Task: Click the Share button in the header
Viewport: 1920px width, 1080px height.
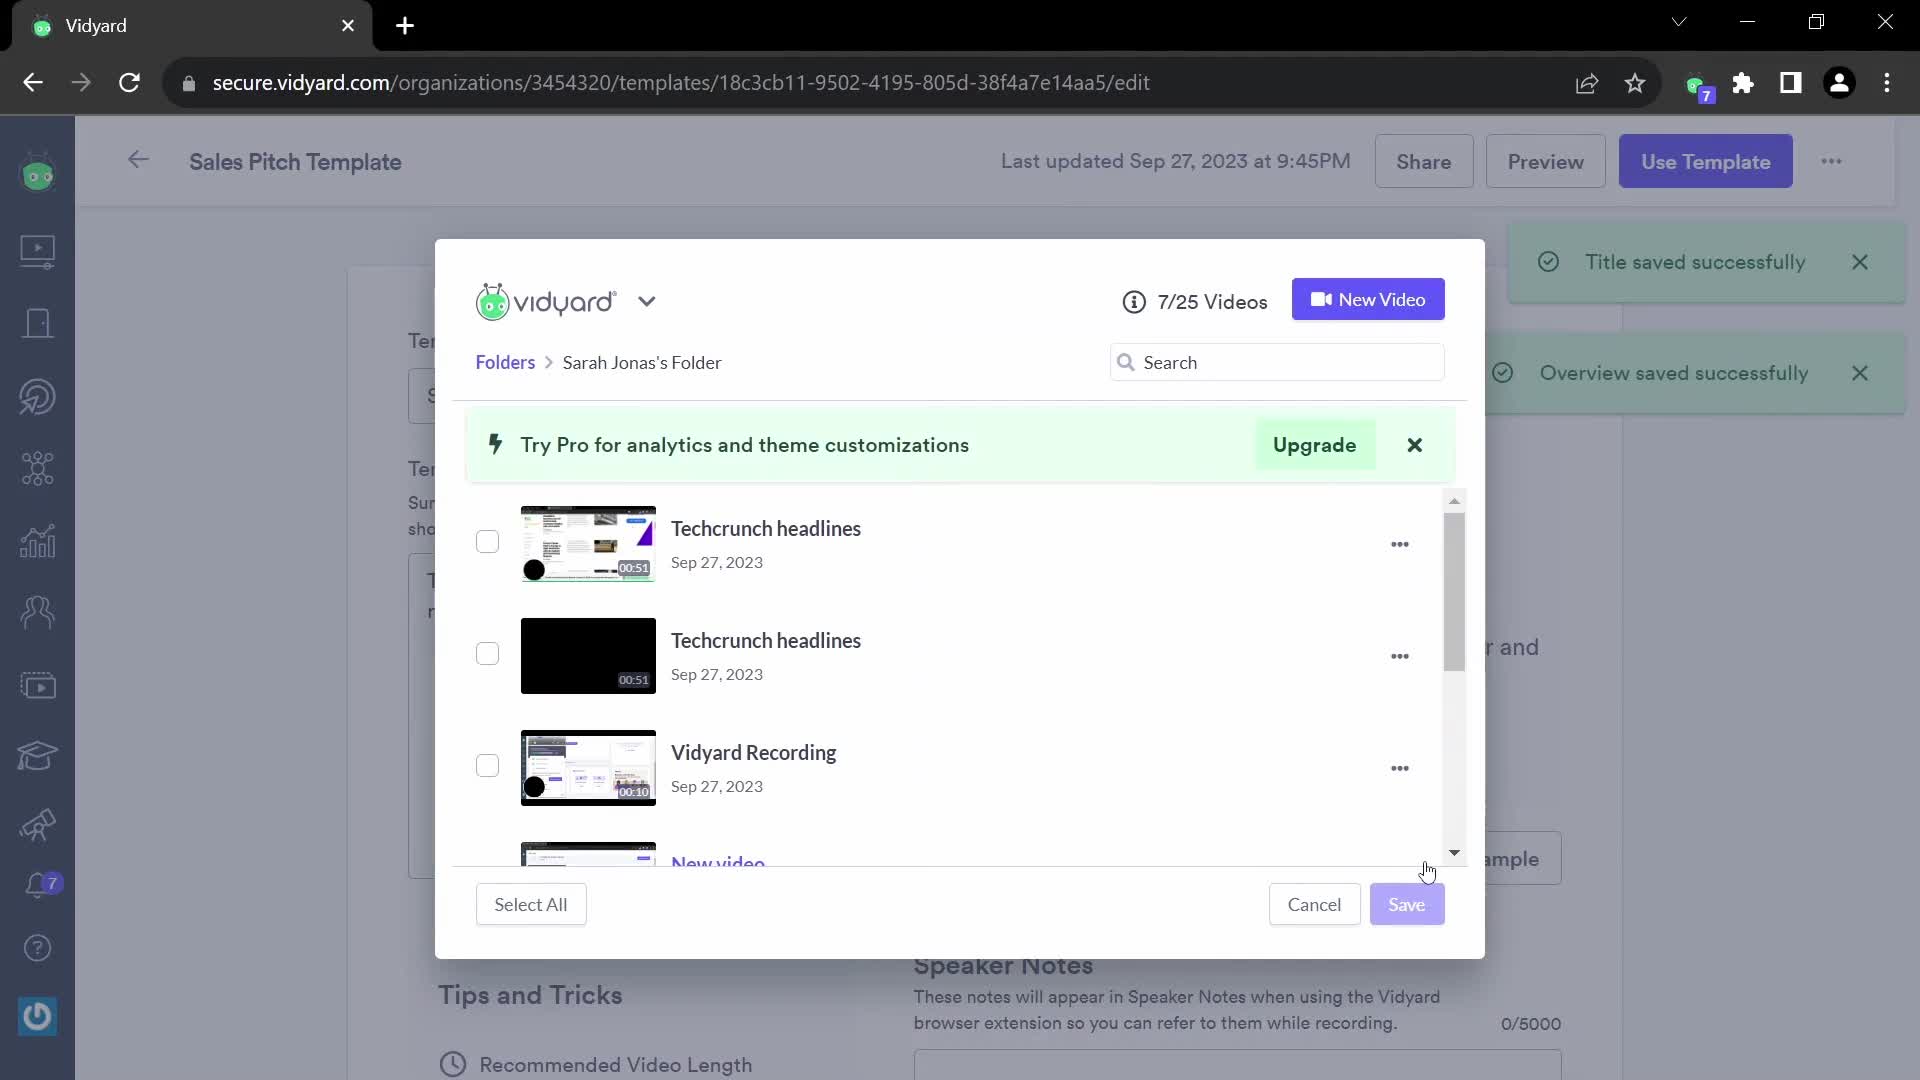Action: point(1423,161)
